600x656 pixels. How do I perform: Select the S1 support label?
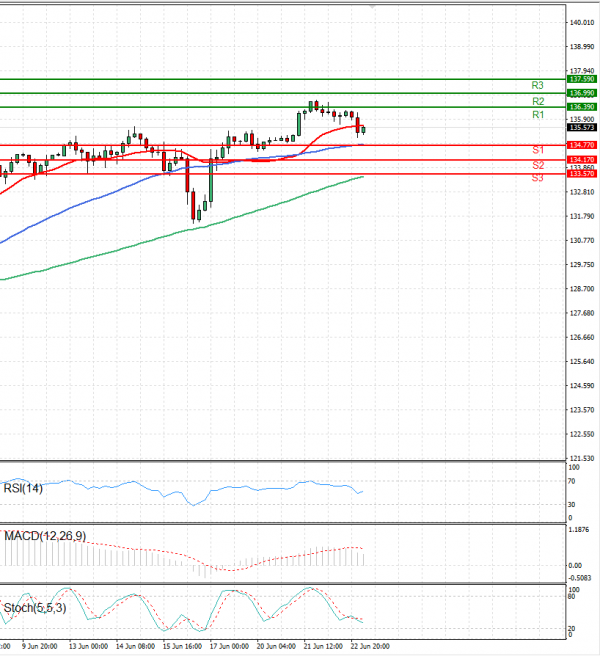[538, 150]
